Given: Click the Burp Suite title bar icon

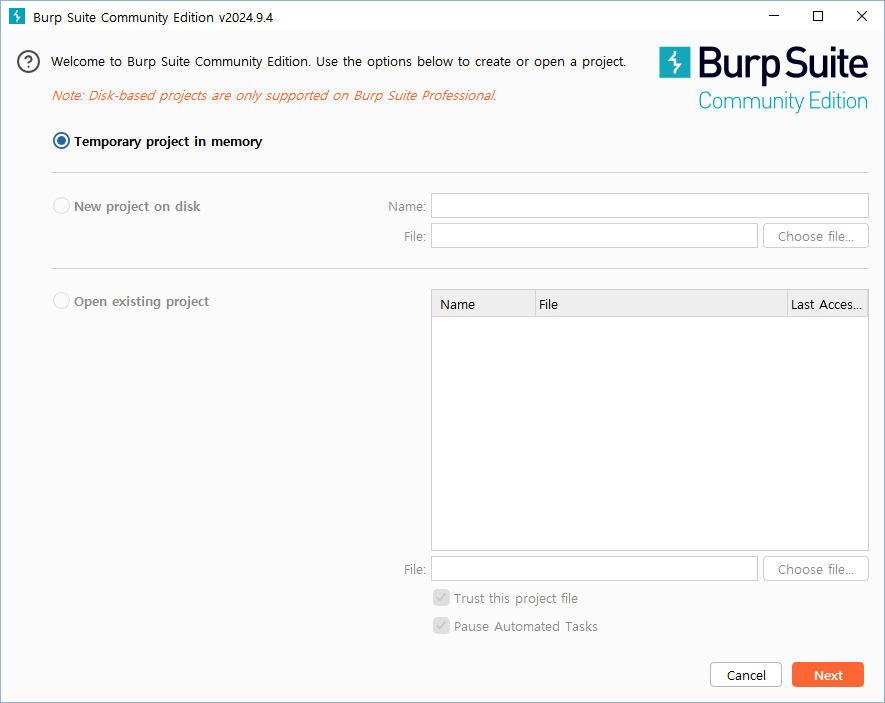Looking at the screenshot, I should coord(17,16).
